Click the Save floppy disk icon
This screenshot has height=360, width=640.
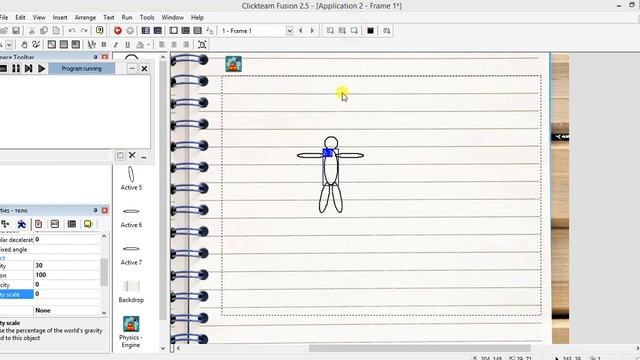[16, 31]
